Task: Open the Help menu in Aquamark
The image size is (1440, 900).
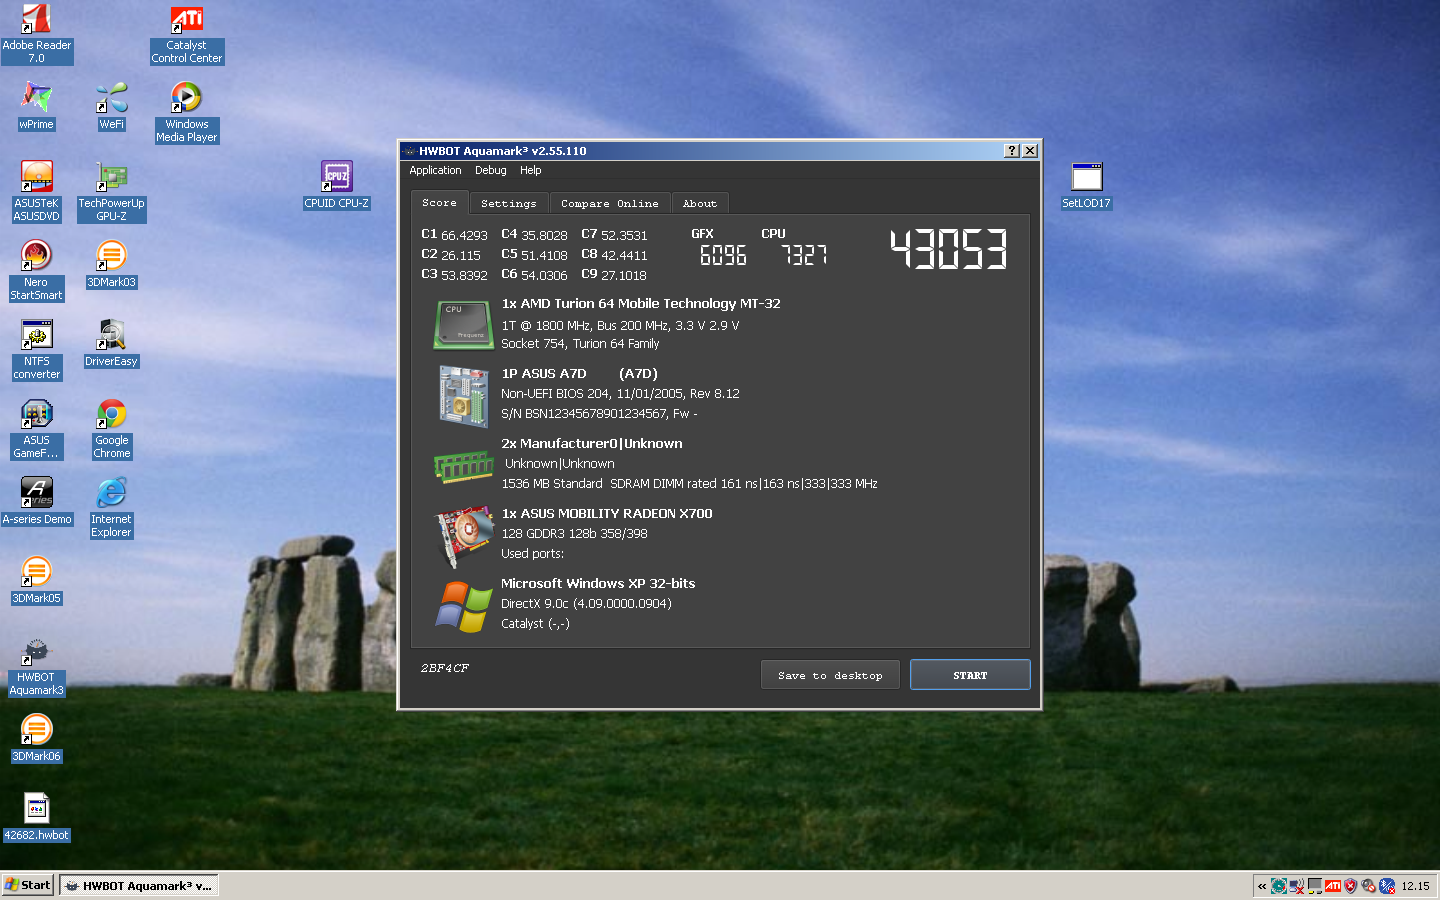Action: [x=531, y=171]
